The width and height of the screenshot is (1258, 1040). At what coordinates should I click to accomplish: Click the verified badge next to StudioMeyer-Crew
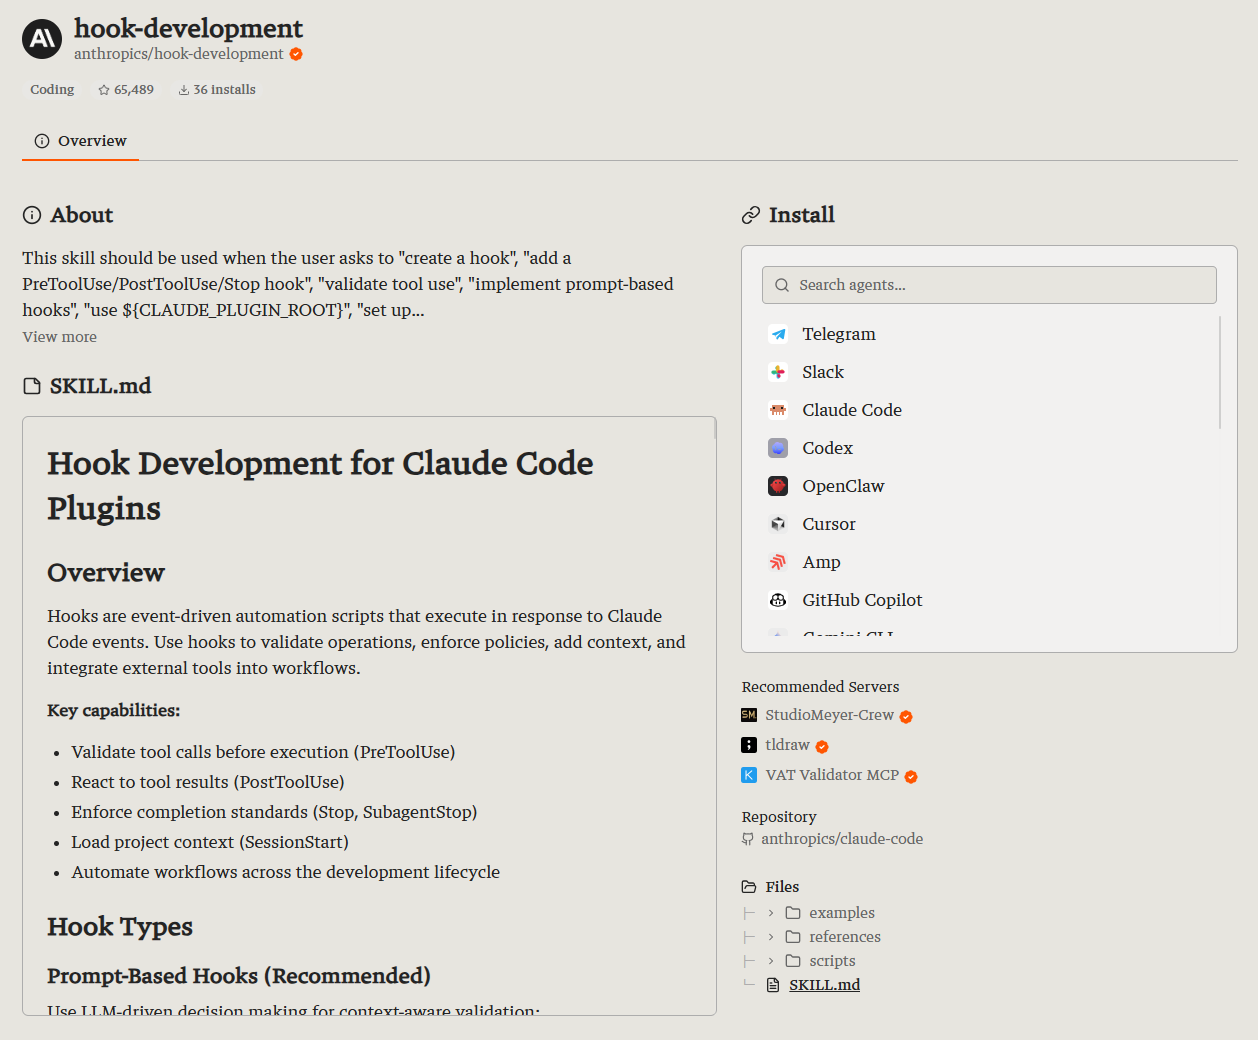[x=906, y=717]
